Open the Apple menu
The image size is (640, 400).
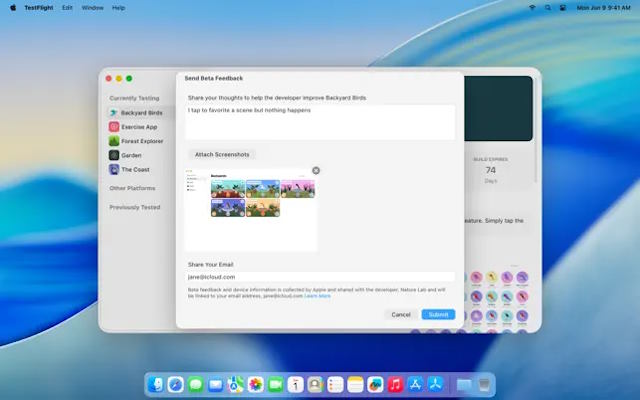[13, 8]
